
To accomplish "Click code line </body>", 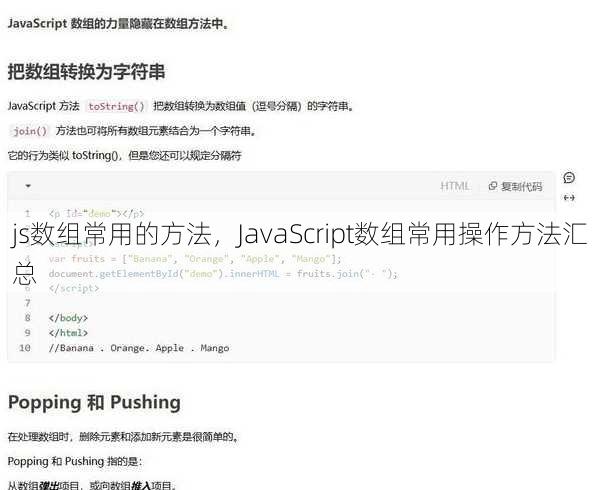I will click(68, 318).
